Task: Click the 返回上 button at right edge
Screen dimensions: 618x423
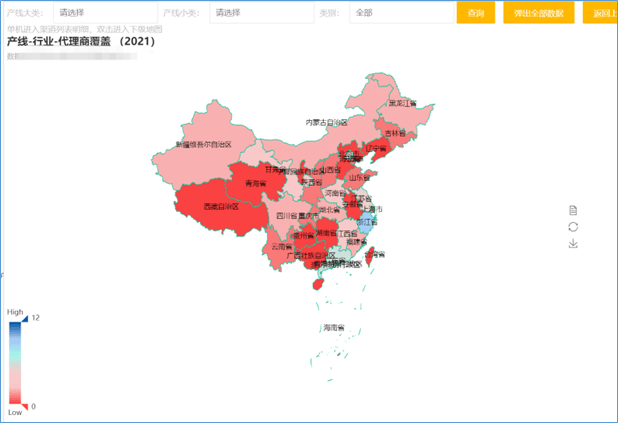Action: (x=600, y=13)
